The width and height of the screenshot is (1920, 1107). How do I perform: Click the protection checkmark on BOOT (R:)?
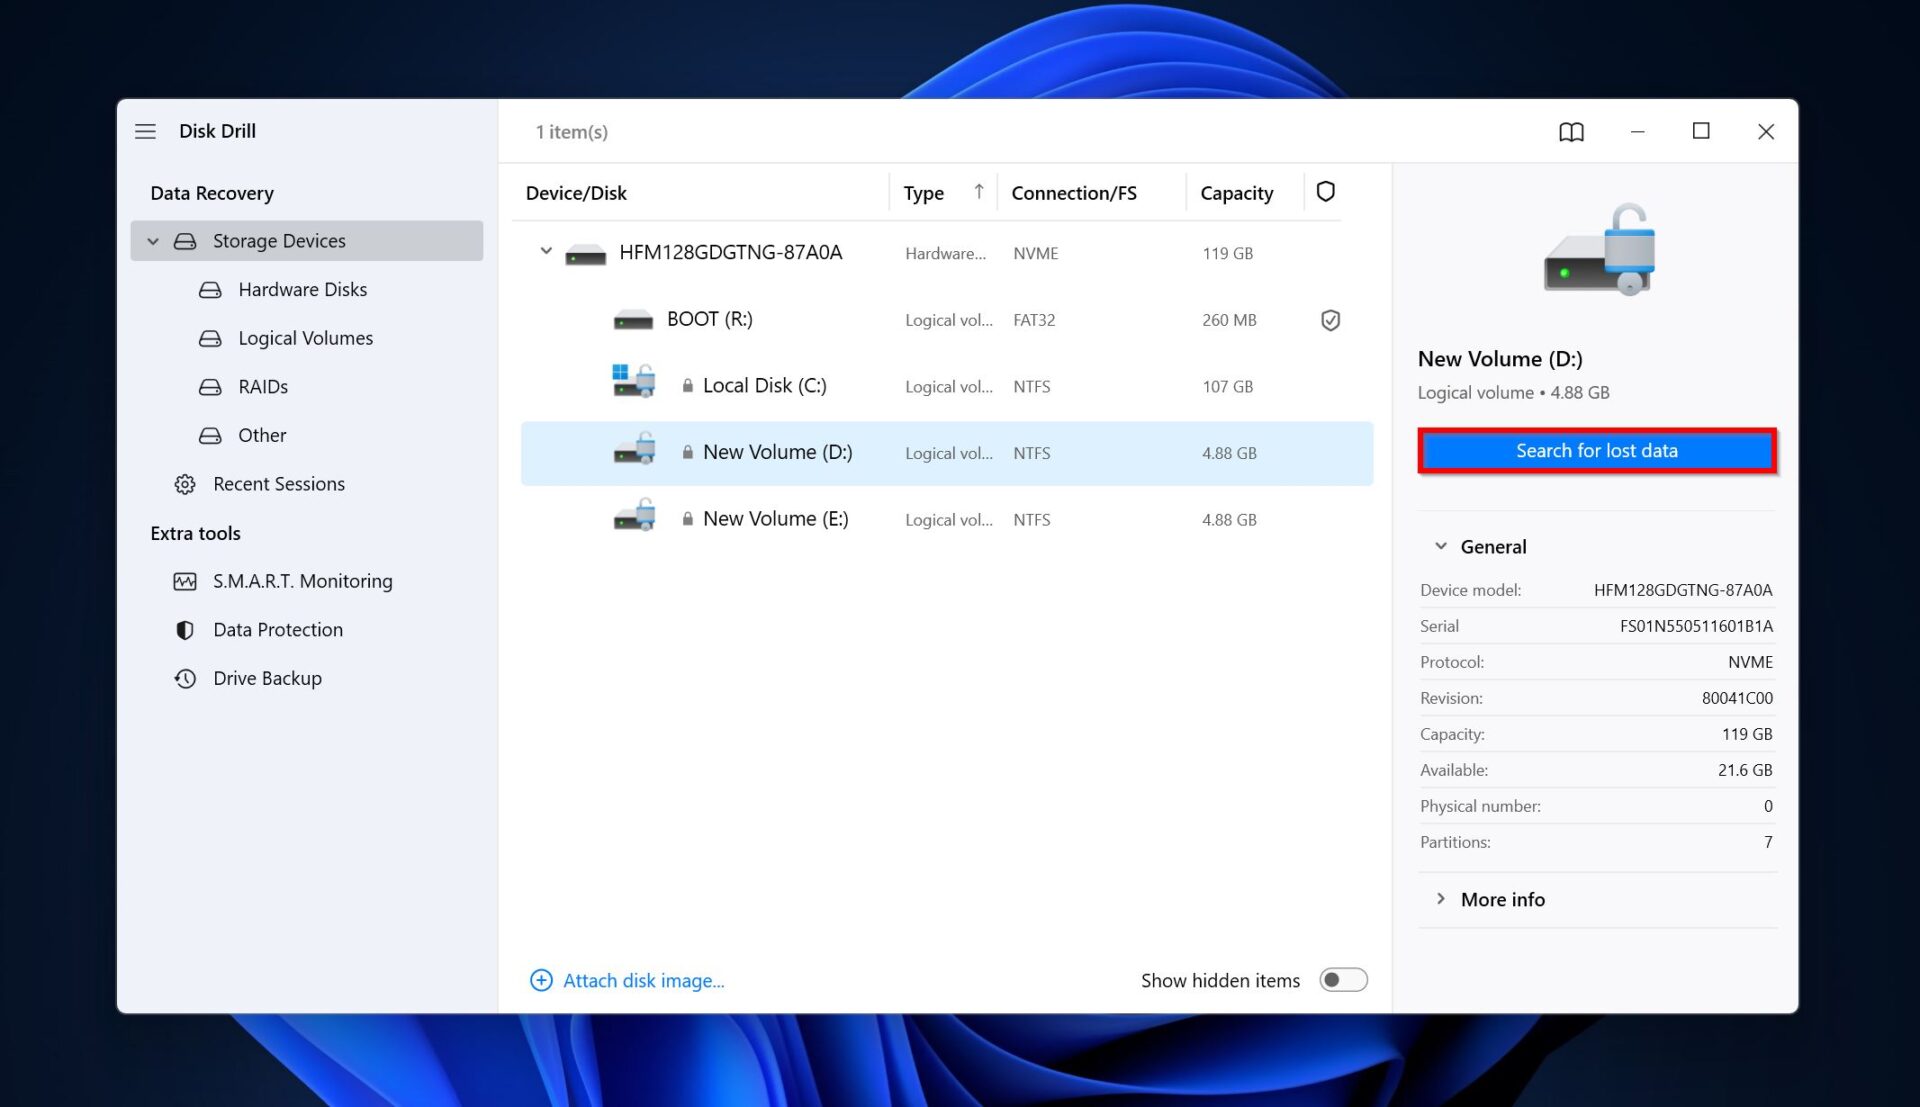coord(1330,320)
